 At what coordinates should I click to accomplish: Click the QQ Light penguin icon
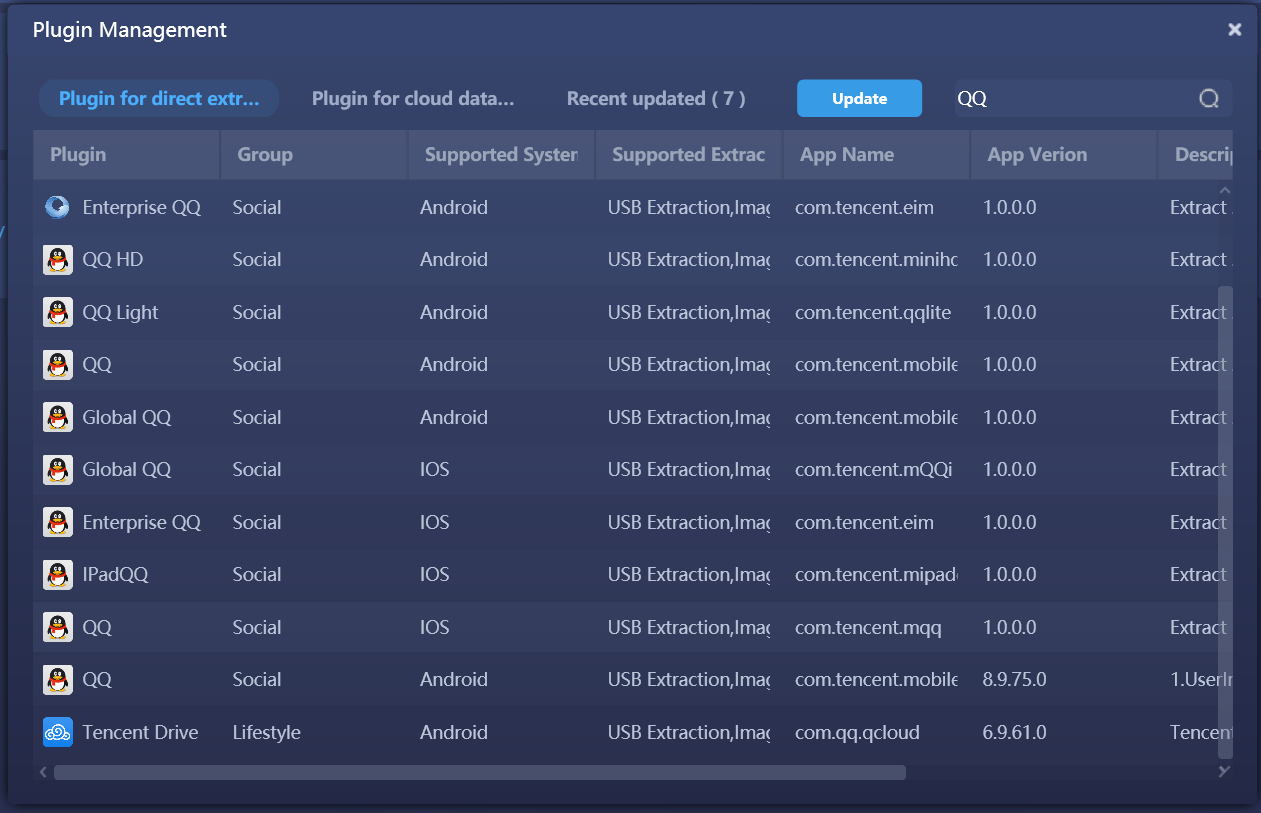[x=58, y=312]
